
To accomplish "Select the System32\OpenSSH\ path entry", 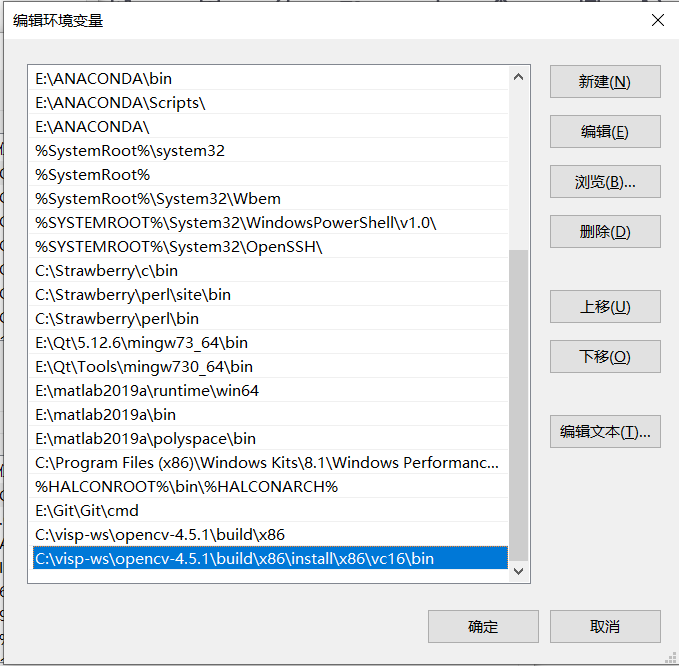I will 268,246.
